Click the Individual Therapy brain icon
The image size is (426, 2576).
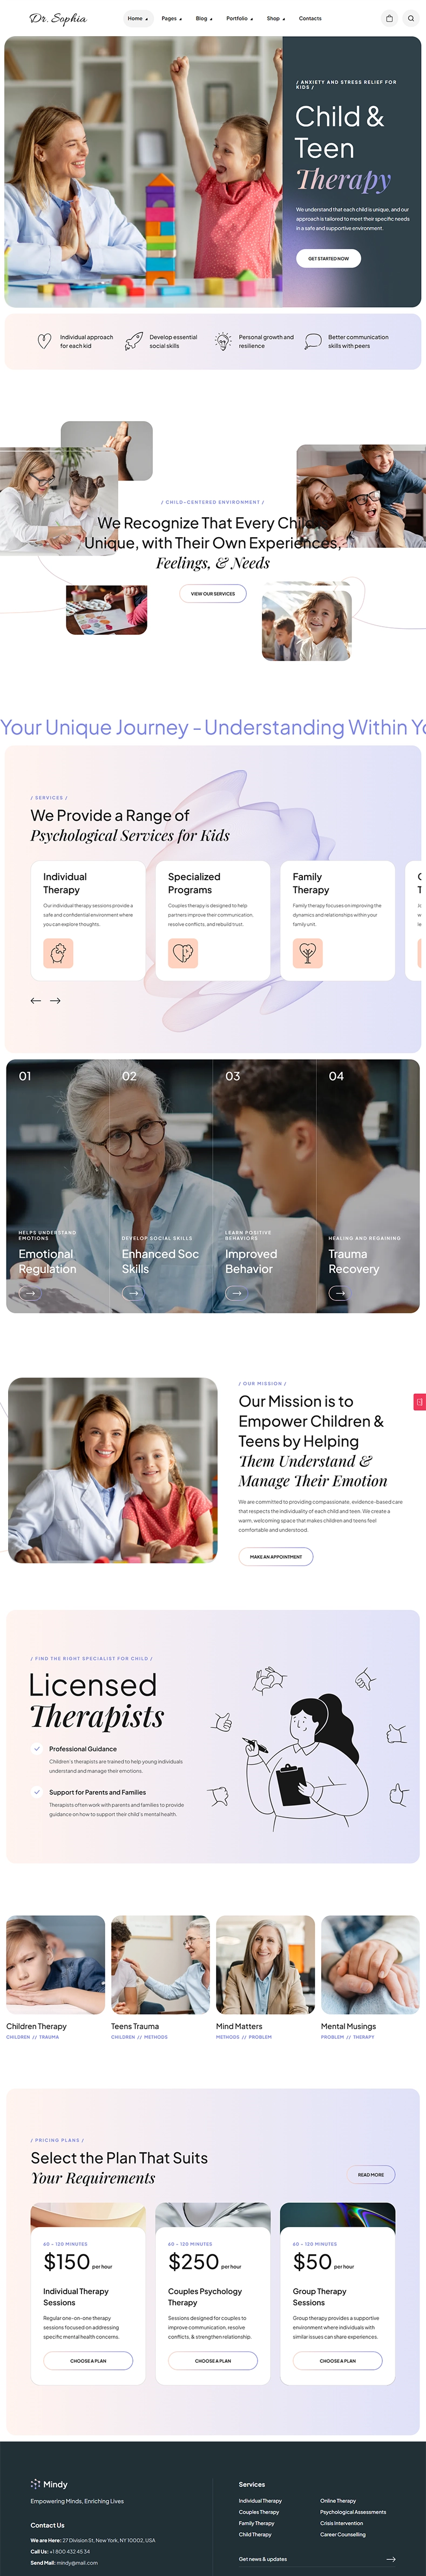coord(58,953)
